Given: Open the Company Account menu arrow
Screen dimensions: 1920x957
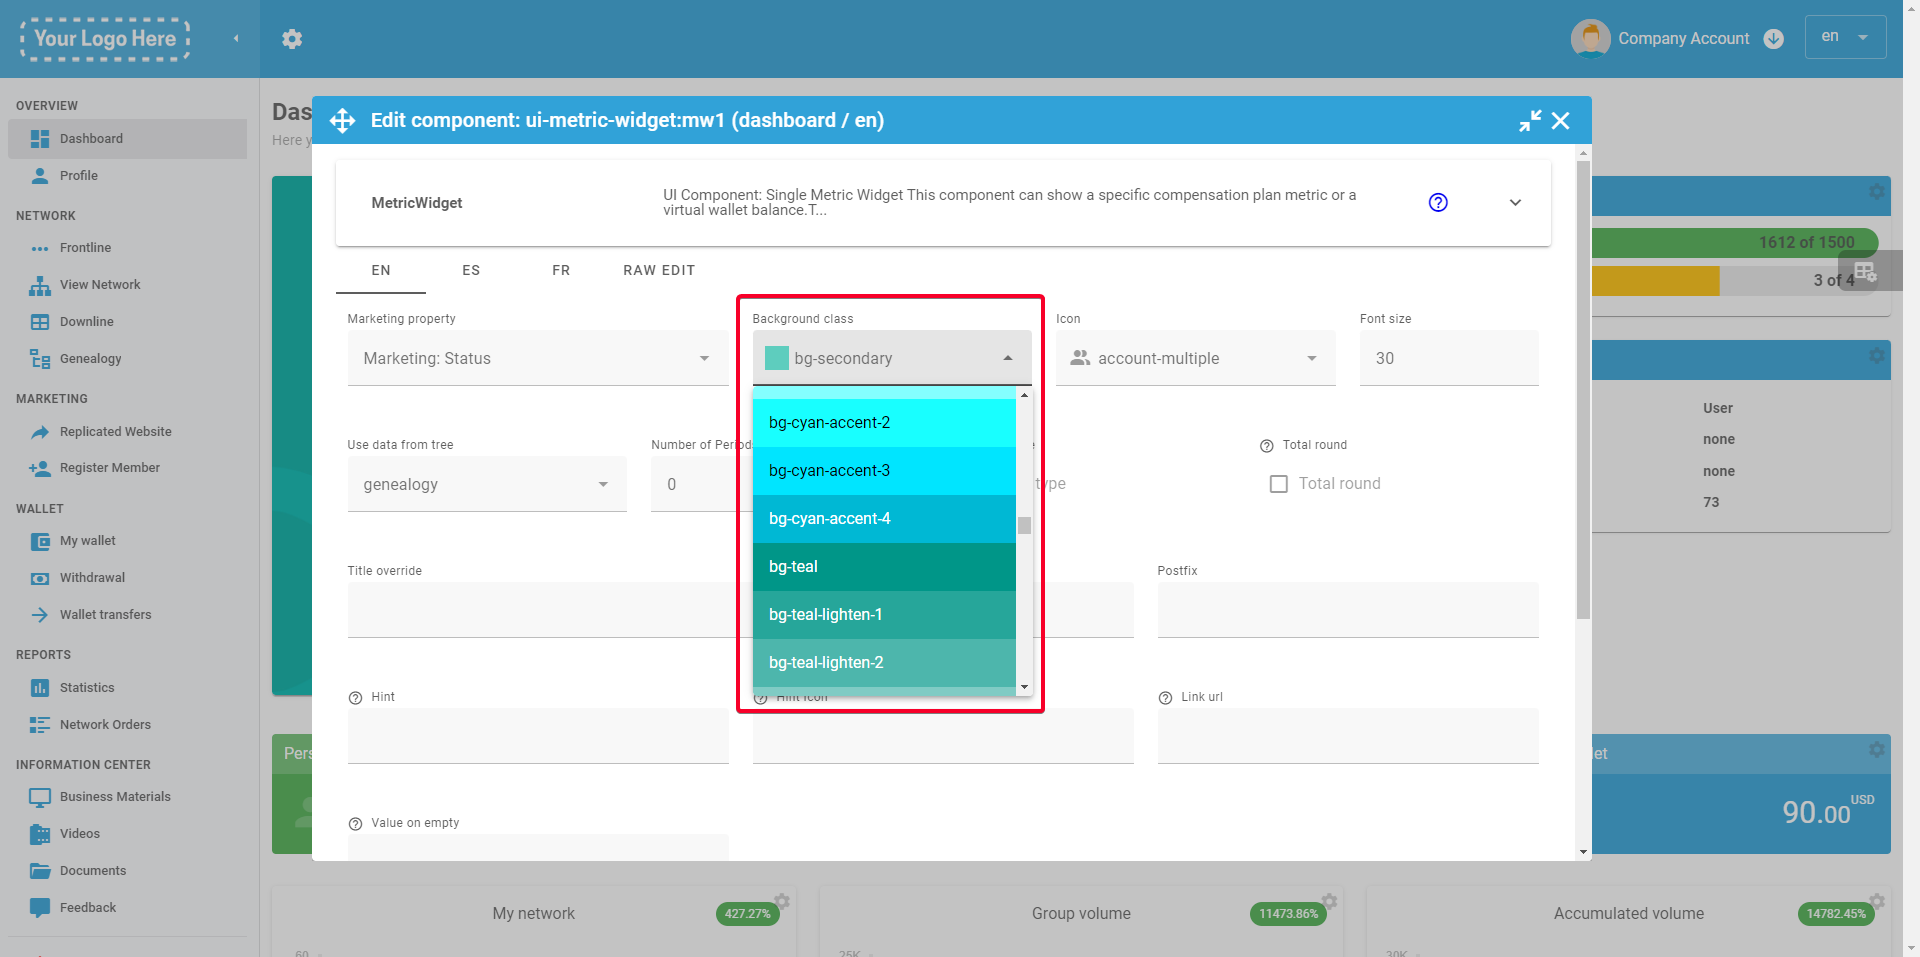Looking at the screenshot, I should coord(1774,39).
